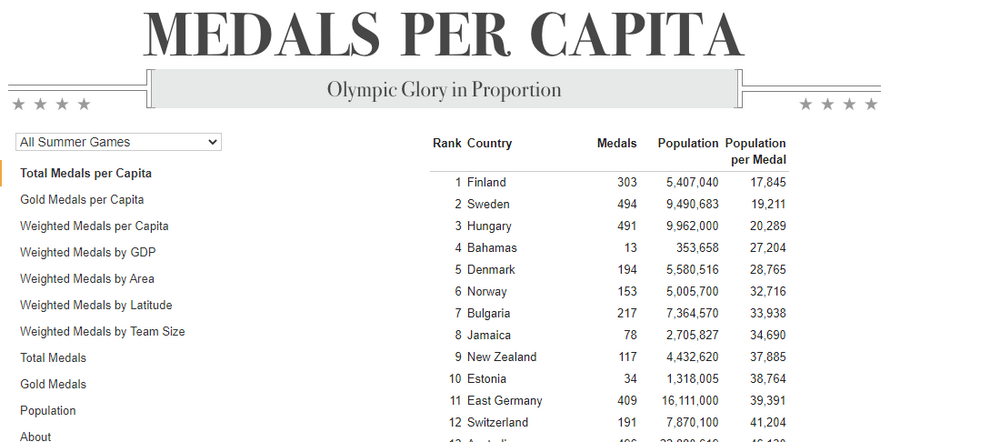Image resolution: width=1000 pixels, height=442 pixels.
Task: Open Weighted Medals by GDP page
Action: [x=88, y=253]
